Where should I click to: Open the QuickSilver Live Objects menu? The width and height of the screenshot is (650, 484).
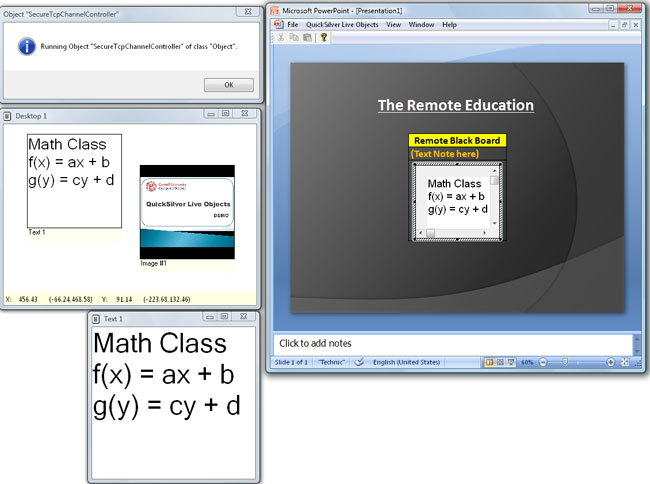[x=342, y=24]
